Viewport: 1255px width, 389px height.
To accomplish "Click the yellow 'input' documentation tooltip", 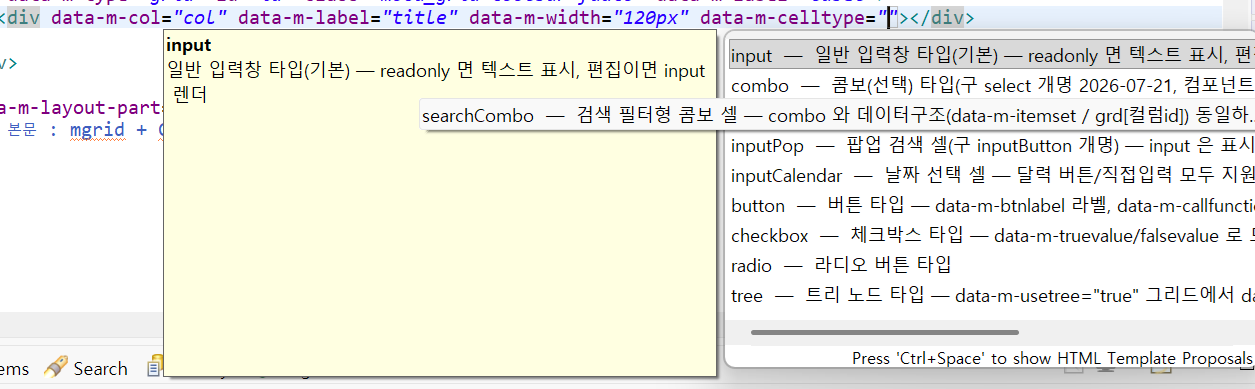I will (x=440, y=202).
